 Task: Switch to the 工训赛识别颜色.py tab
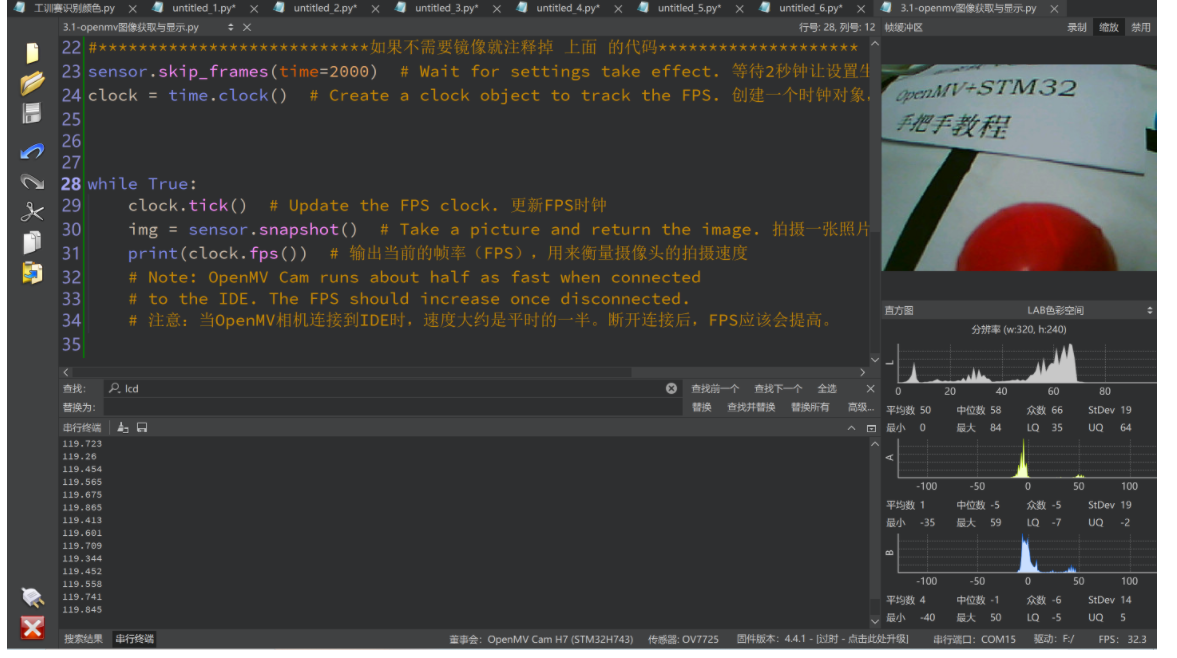click(74, 8)
